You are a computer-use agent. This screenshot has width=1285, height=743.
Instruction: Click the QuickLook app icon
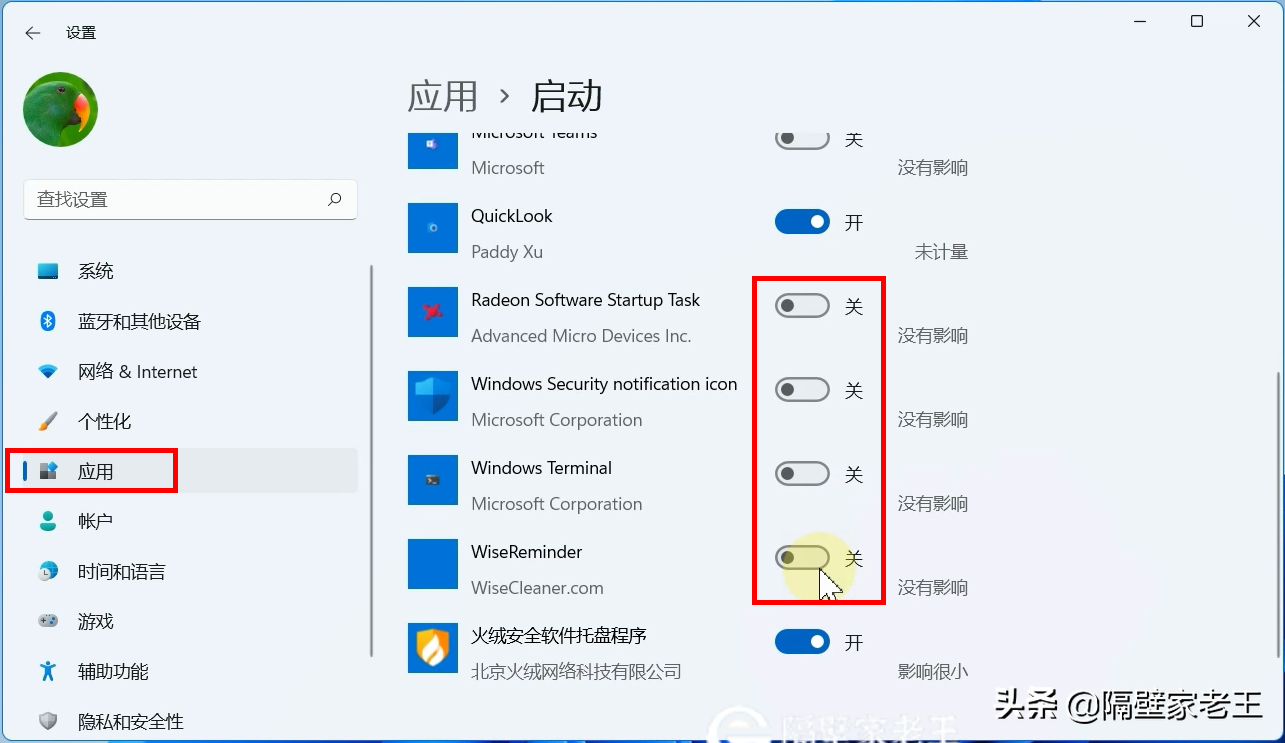(x=433, y=228)
